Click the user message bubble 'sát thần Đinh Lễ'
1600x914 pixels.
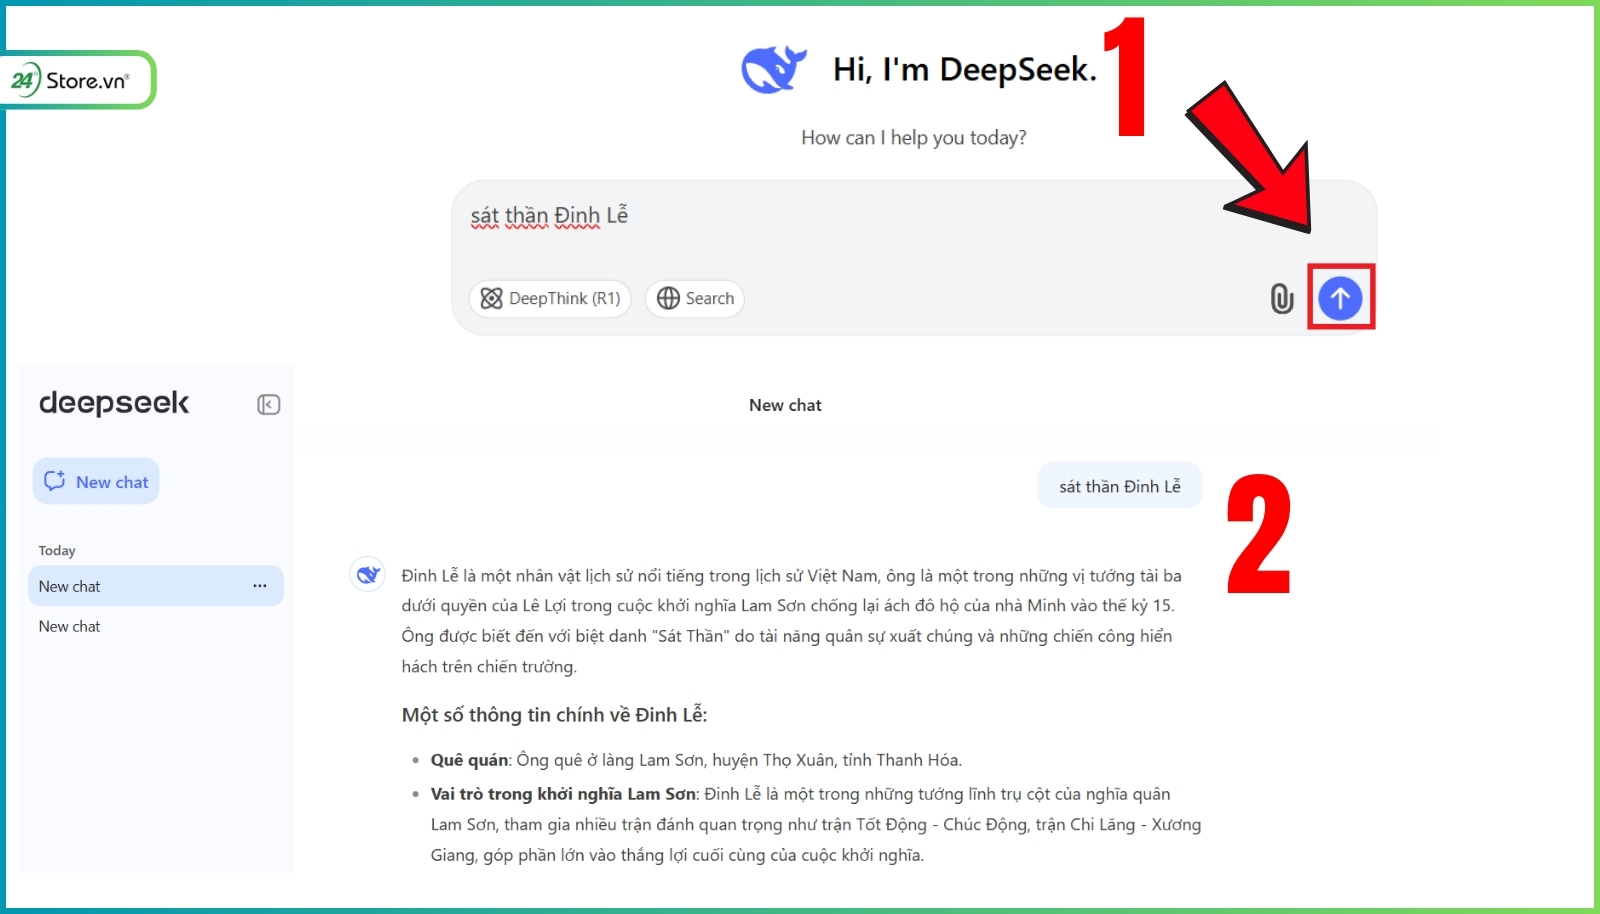pos(1119,486)
